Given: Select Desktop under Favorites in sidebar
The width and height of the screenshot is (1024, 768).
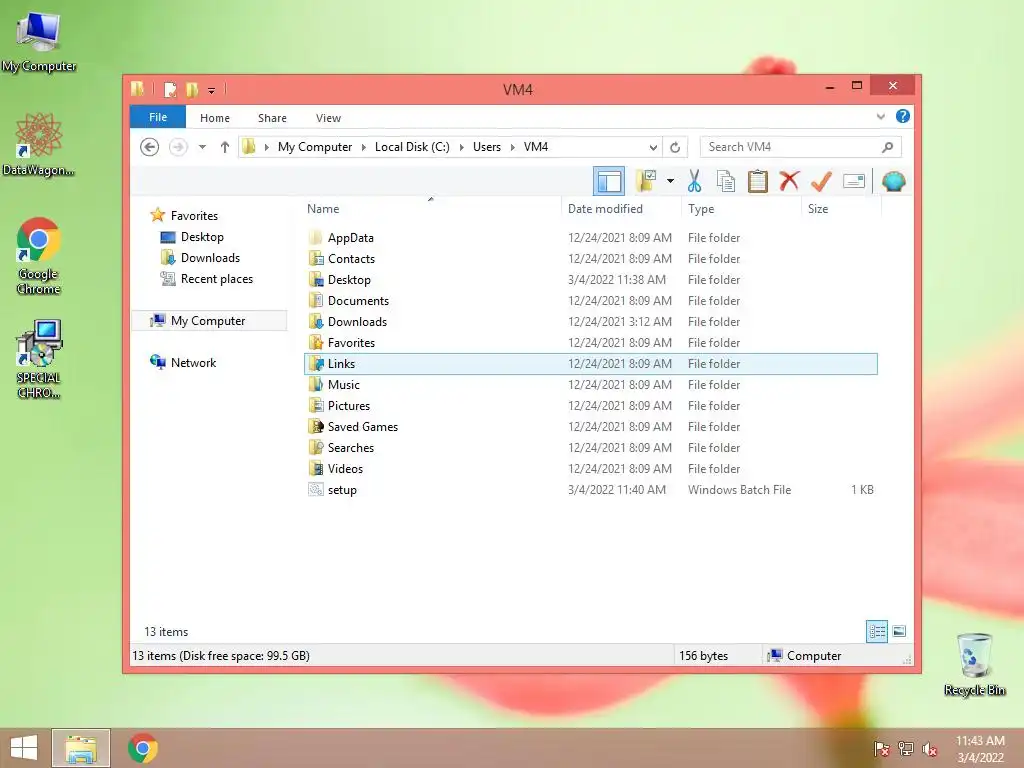Looking at the screenshot, I should [x=202, y=236].
